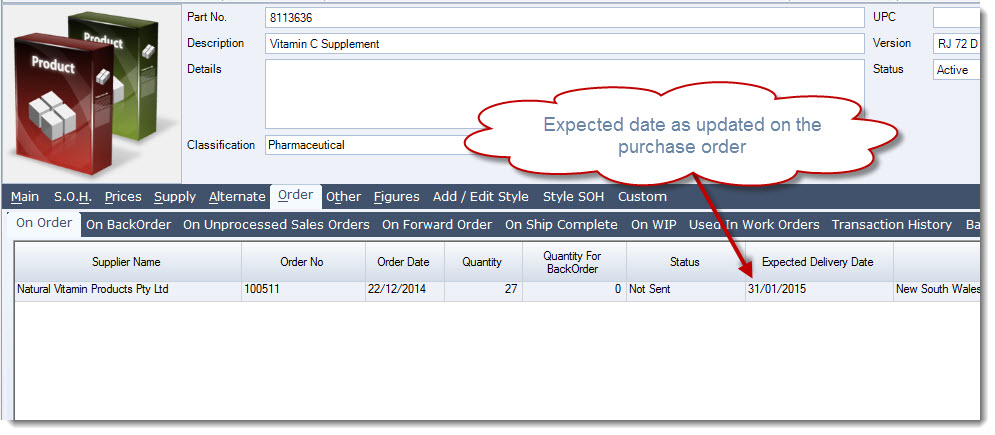Edit the Description field Vitamin C Supplement
The height and width of the screenshot is (435, 995).
(565, 44)
